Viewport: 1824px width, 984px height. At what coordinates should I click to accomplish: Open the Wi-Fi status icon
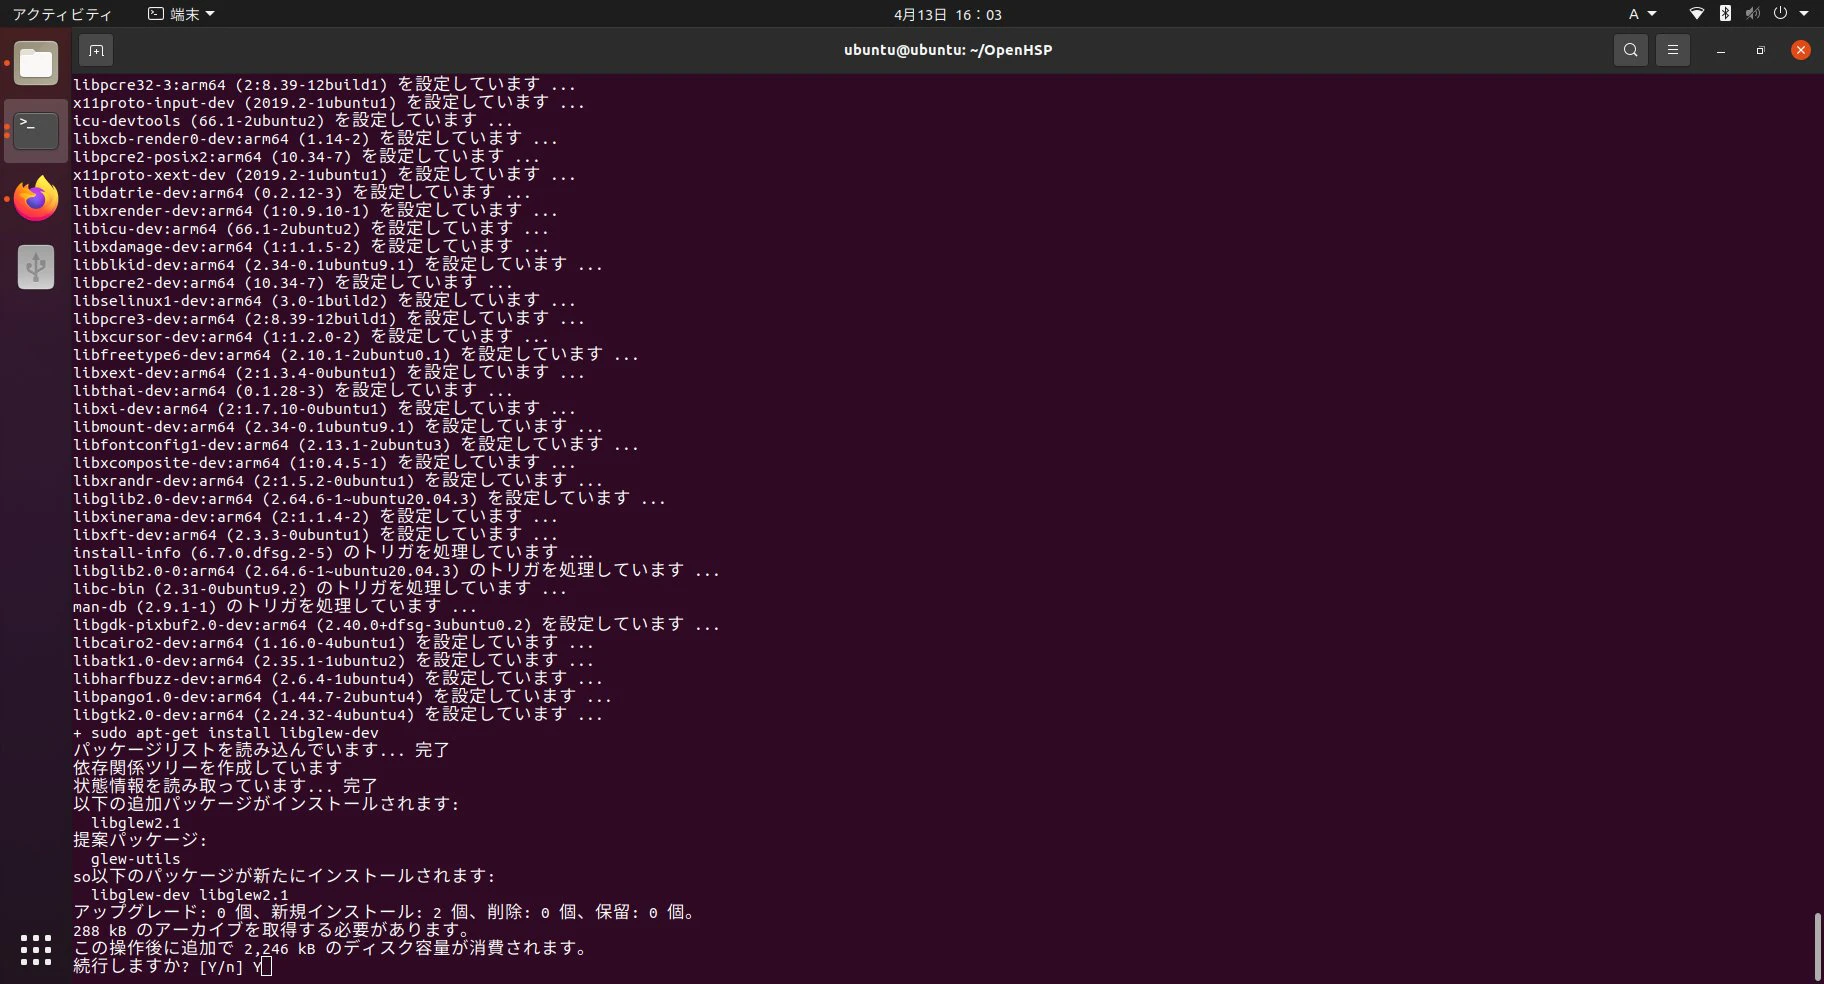point(1696,14)
